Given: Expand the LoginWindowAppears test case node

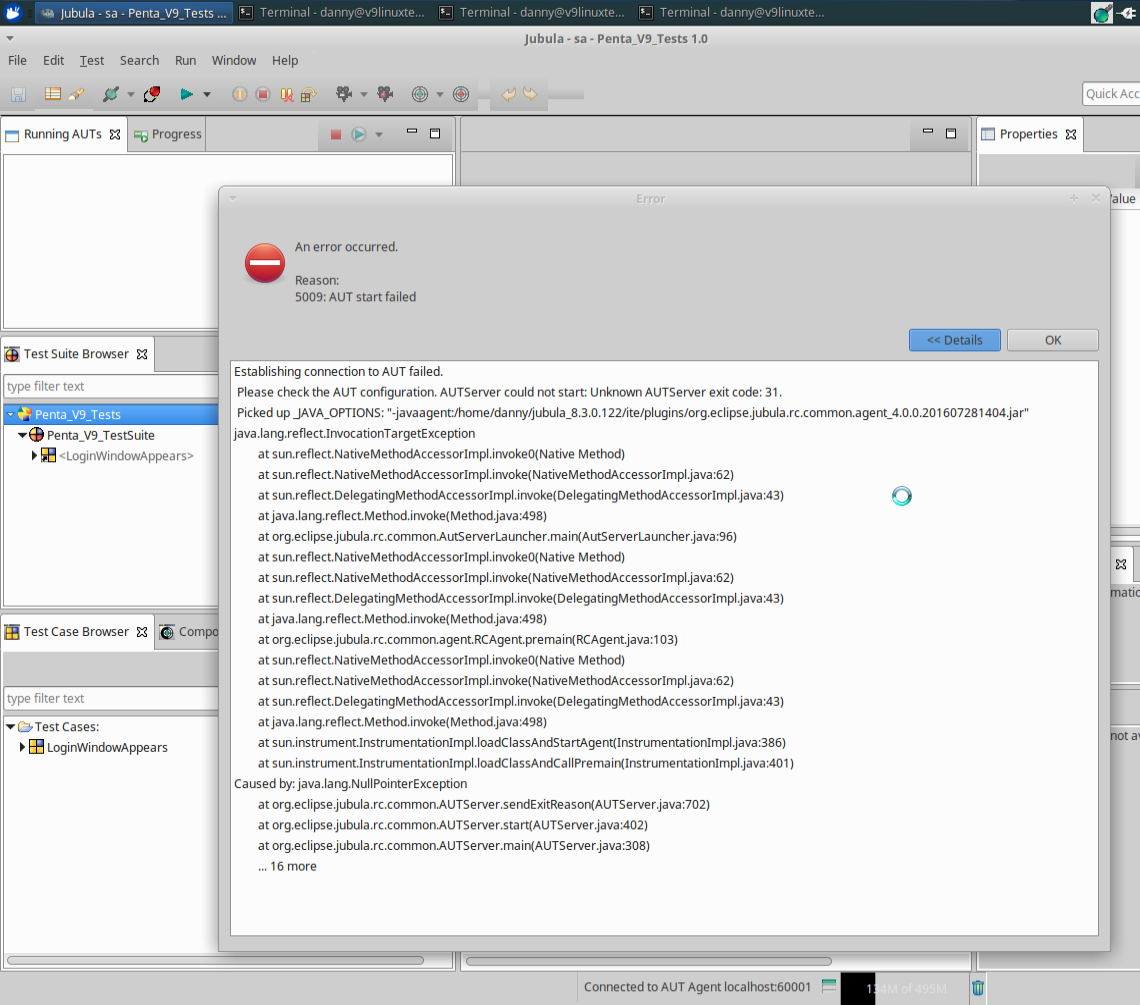Looking at the screenshot, I should pos(22,747).
